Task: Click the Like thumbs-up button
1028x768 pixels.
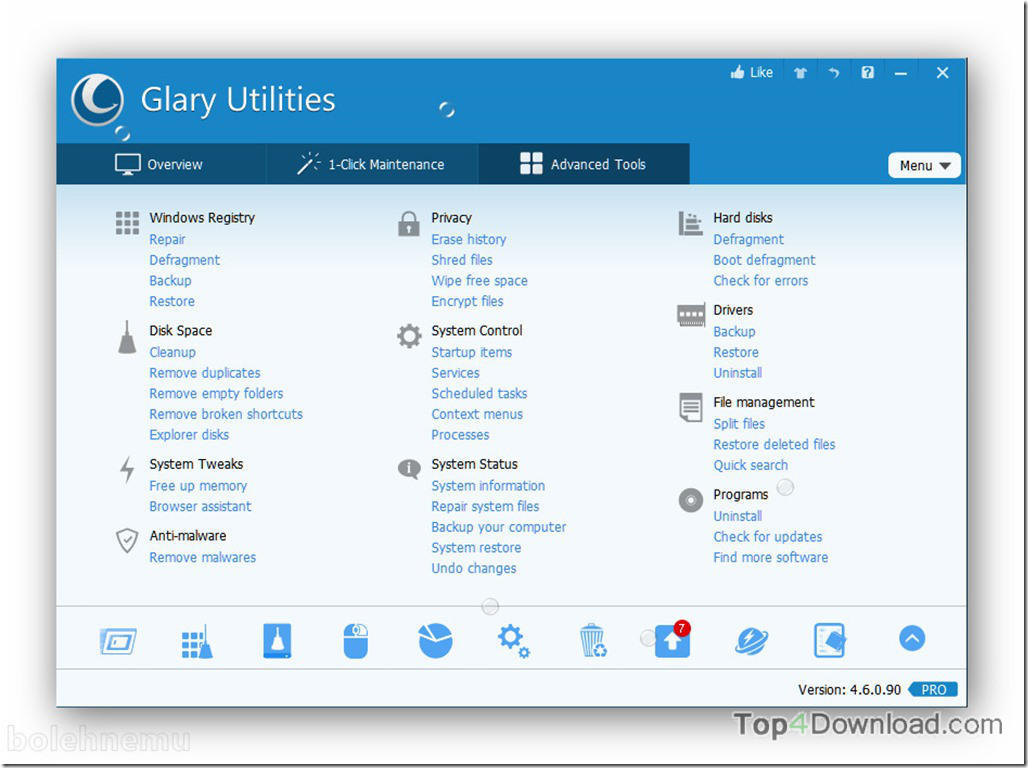Action: 751,73
